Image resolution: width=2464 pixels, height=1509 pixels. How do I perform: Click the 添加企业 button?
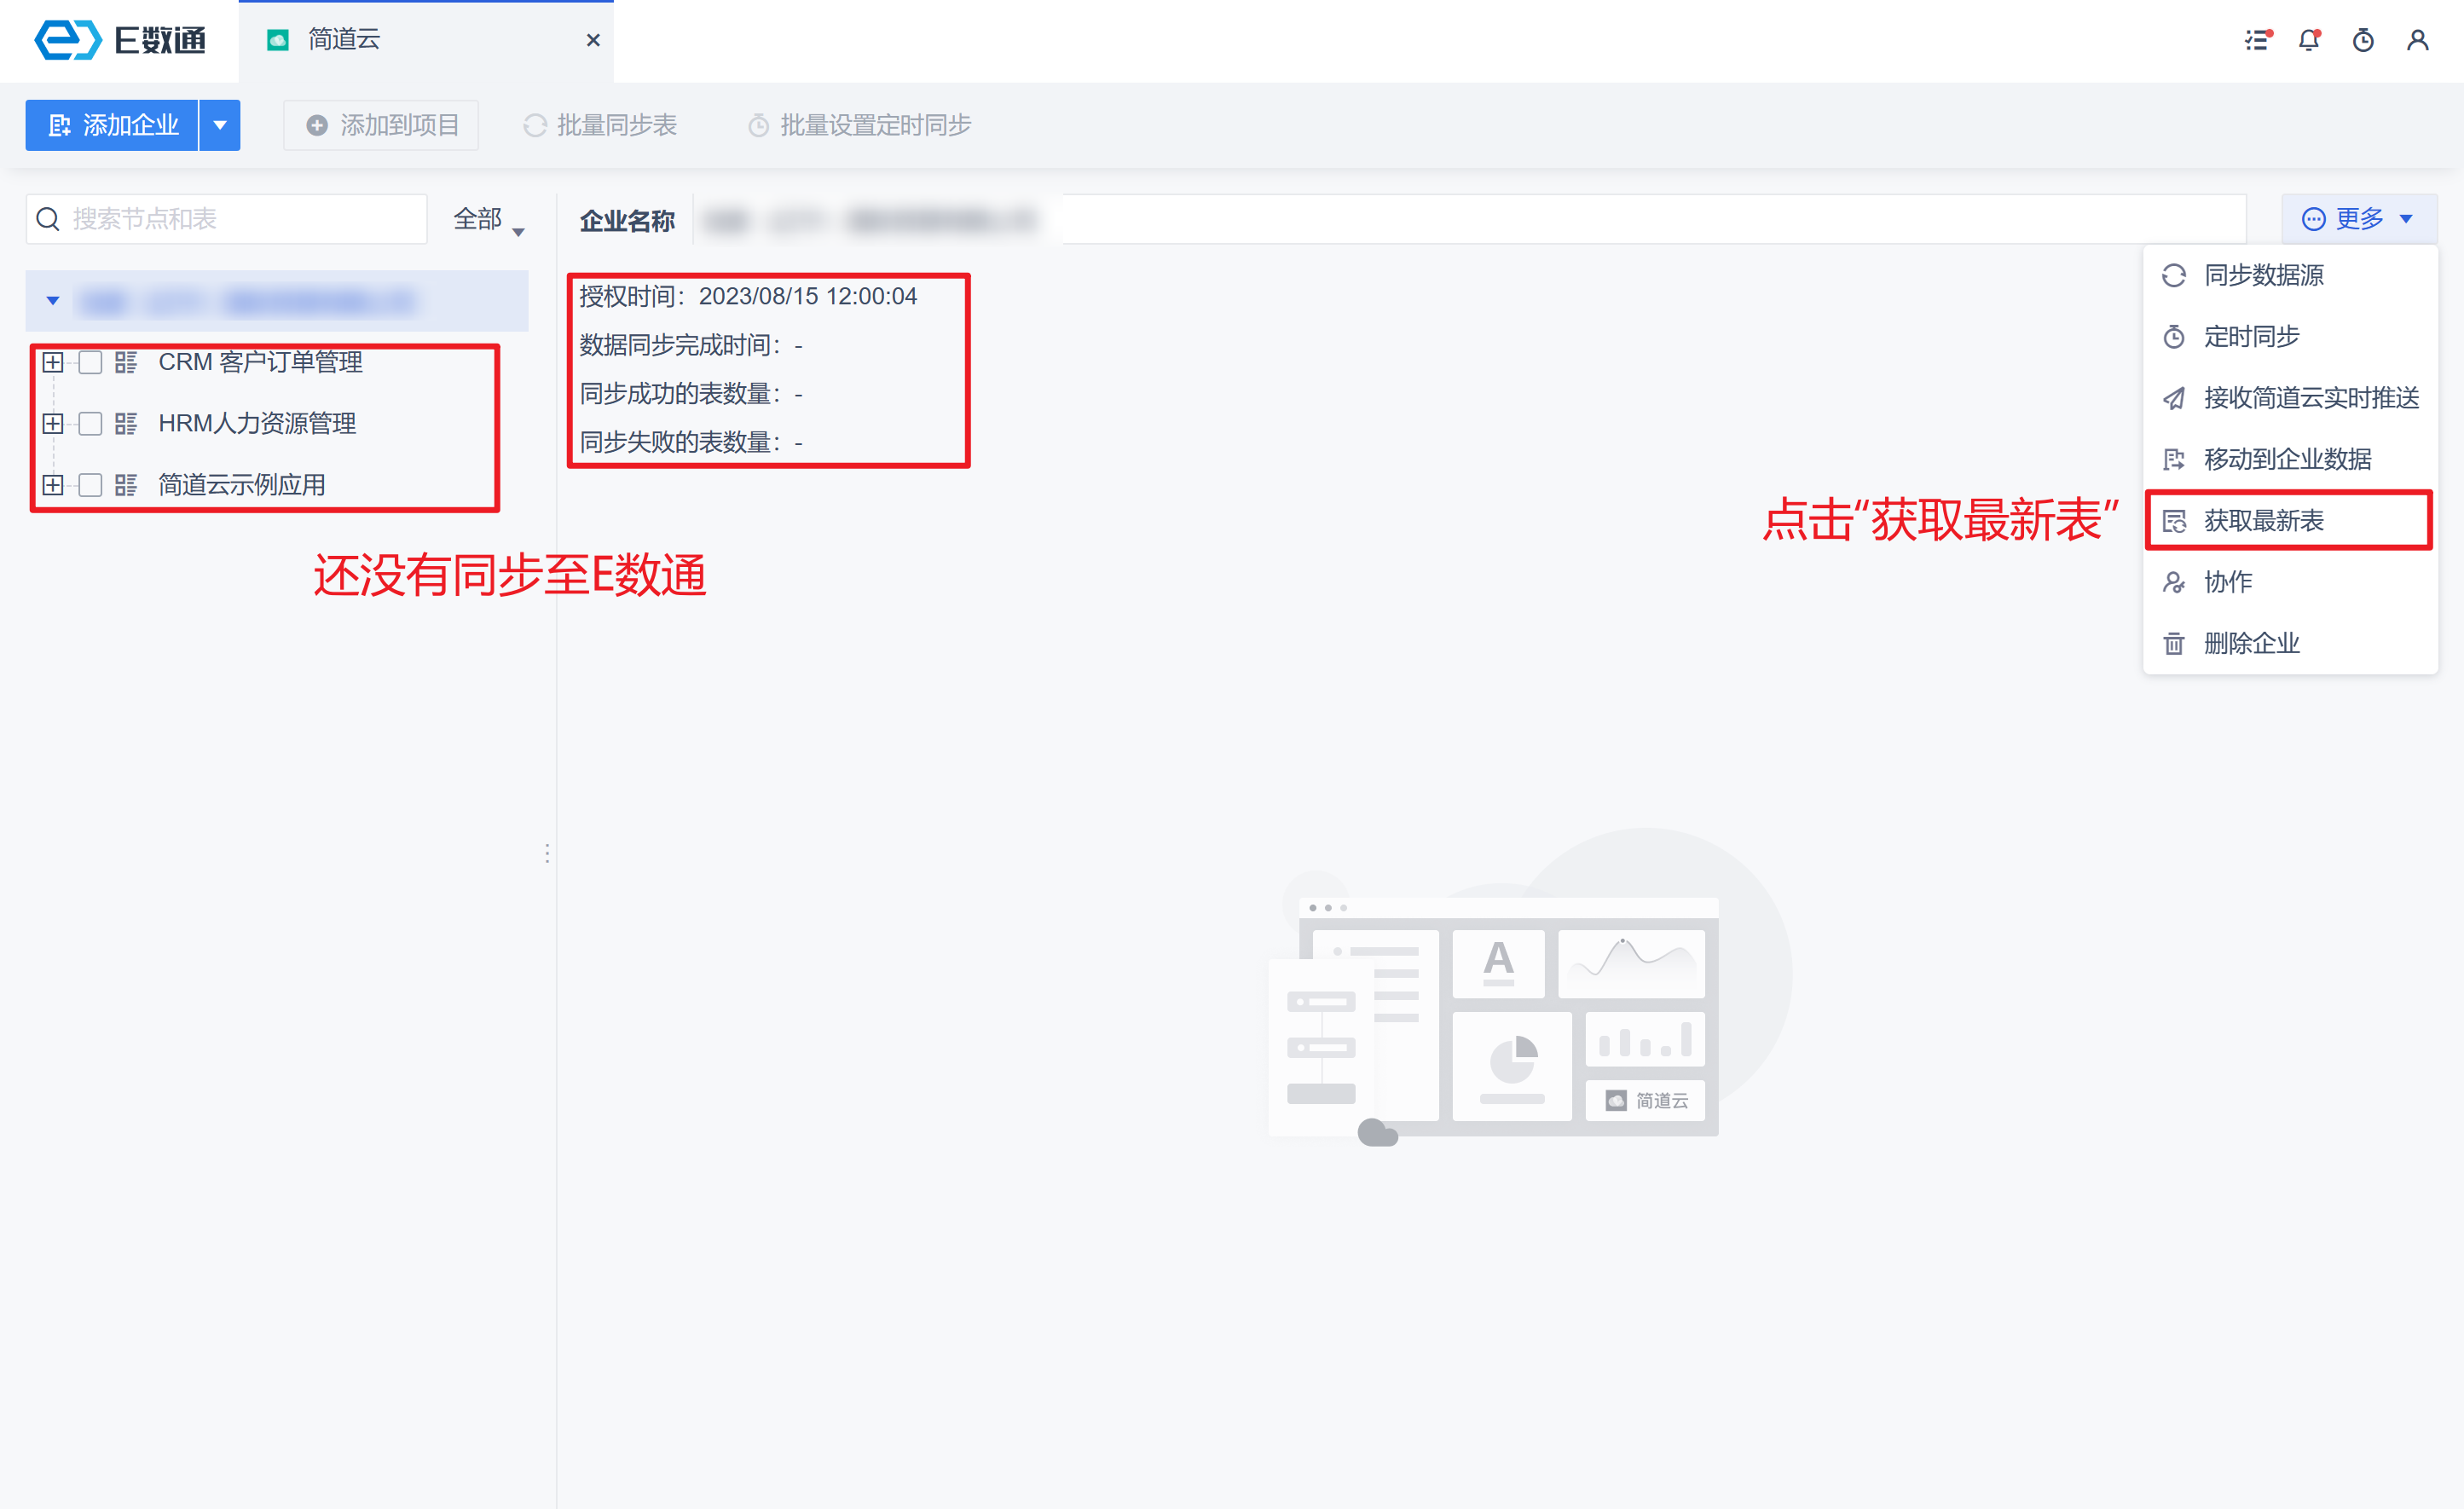pyautogui.click(x=113, y=125)
